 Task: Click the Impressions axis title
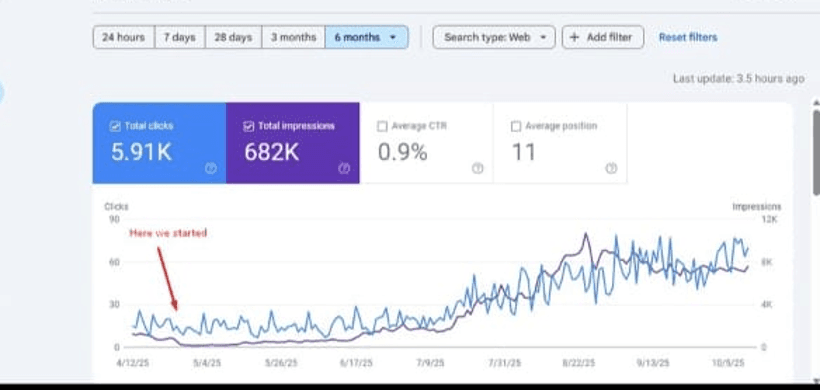pos(756,207)
